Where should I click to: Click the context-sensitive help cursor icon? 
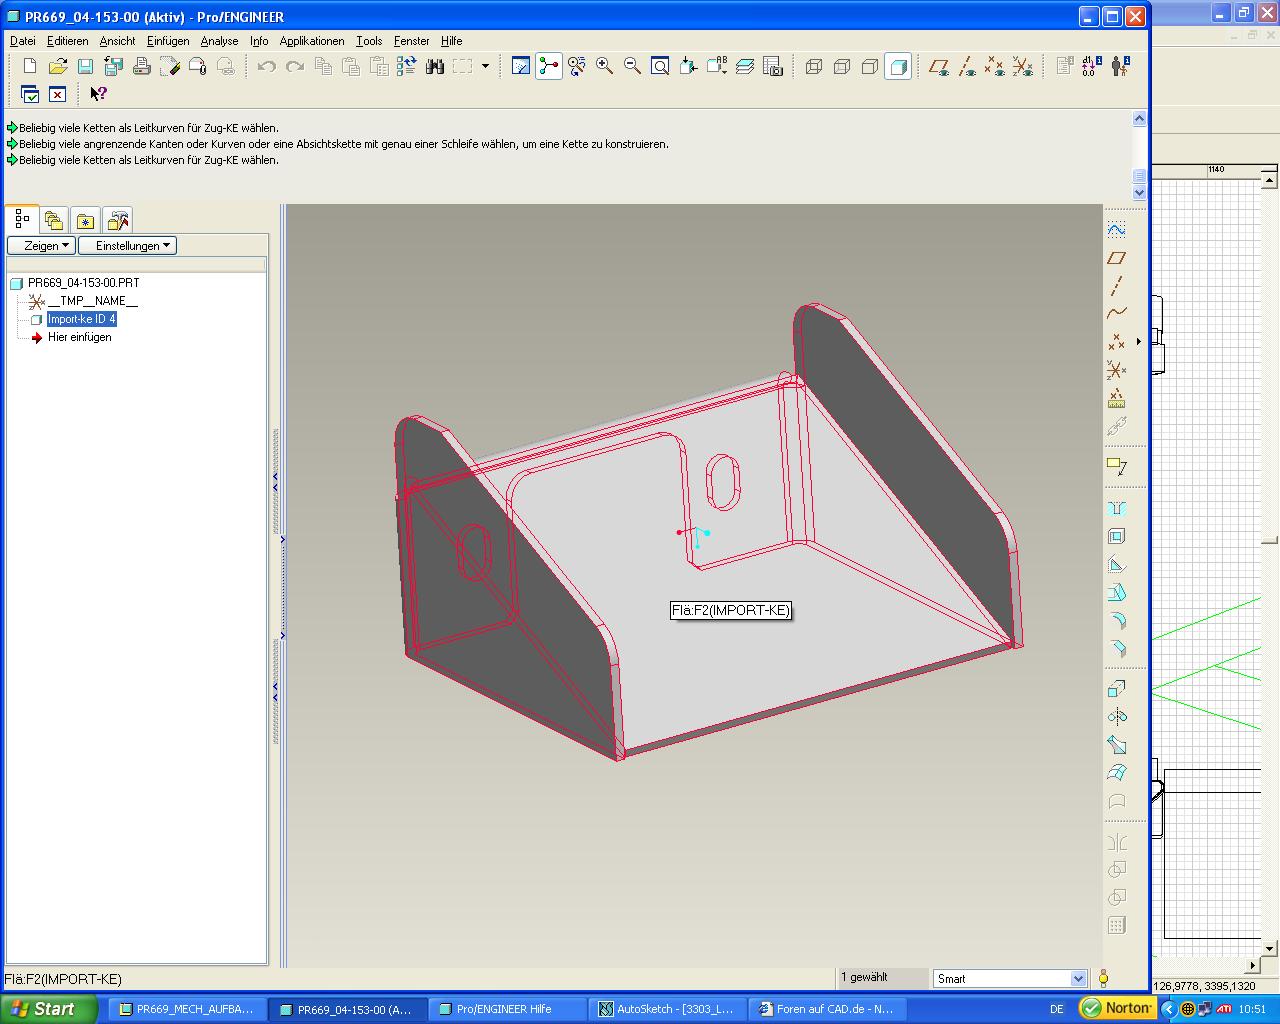click(97, 94)
